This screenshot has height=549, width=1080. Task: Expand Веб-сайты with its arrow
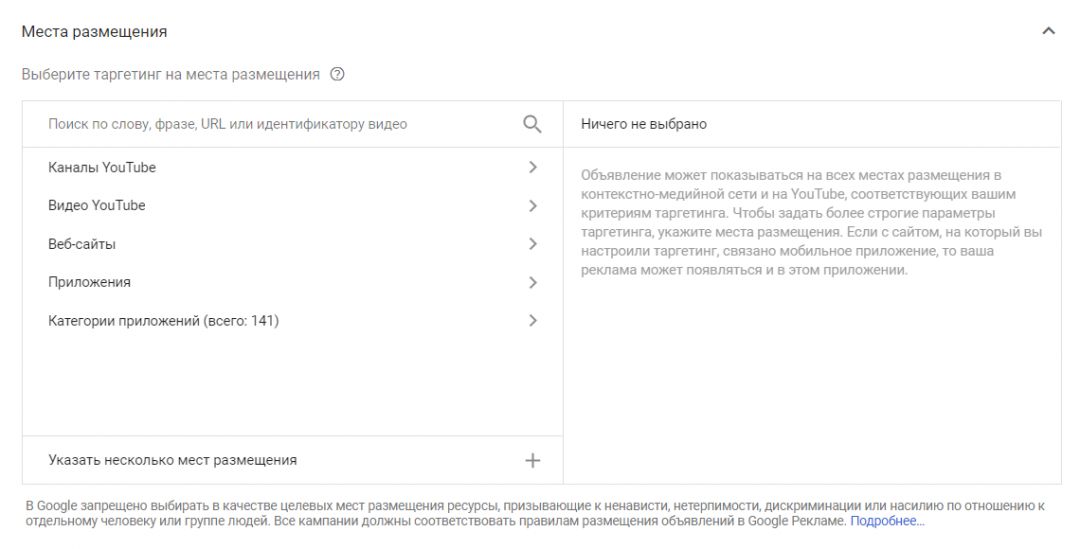[532, 244]
